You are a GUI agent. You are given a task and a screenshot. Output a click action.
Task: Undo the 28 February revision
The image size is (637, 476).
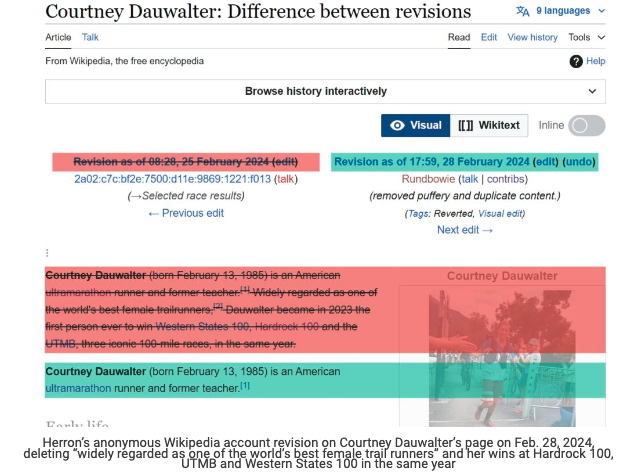coord(578,162)
